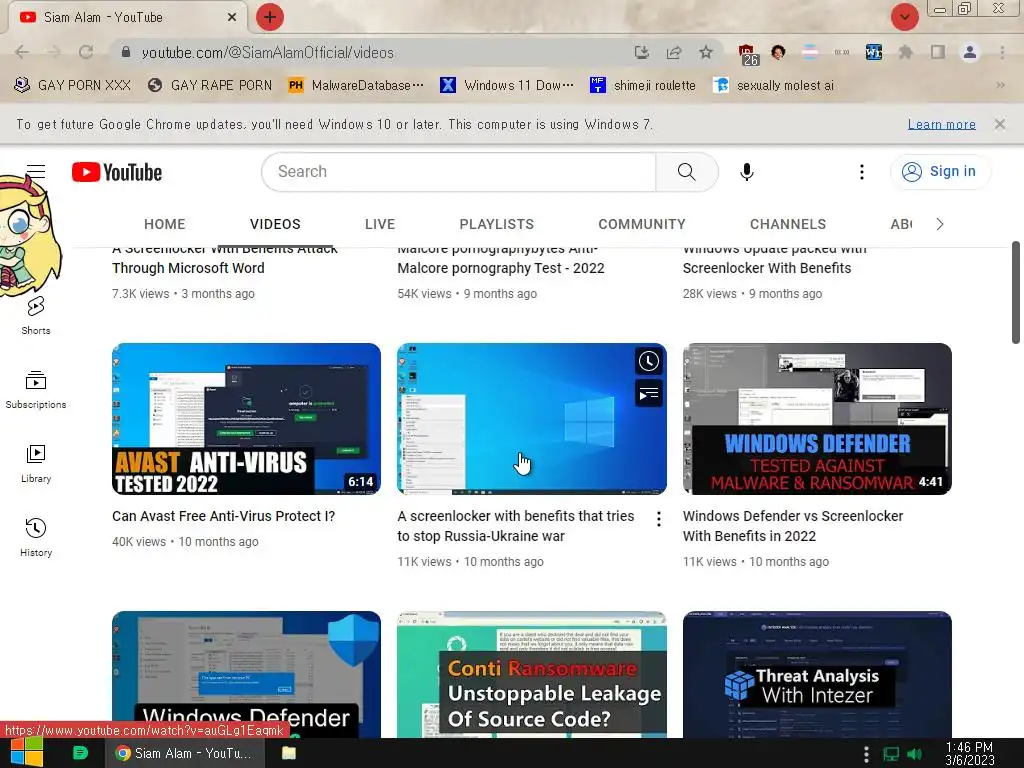Bookmark this page with star icon
The height and width of the screenshot is (768, 1024).
click(706, 52)
